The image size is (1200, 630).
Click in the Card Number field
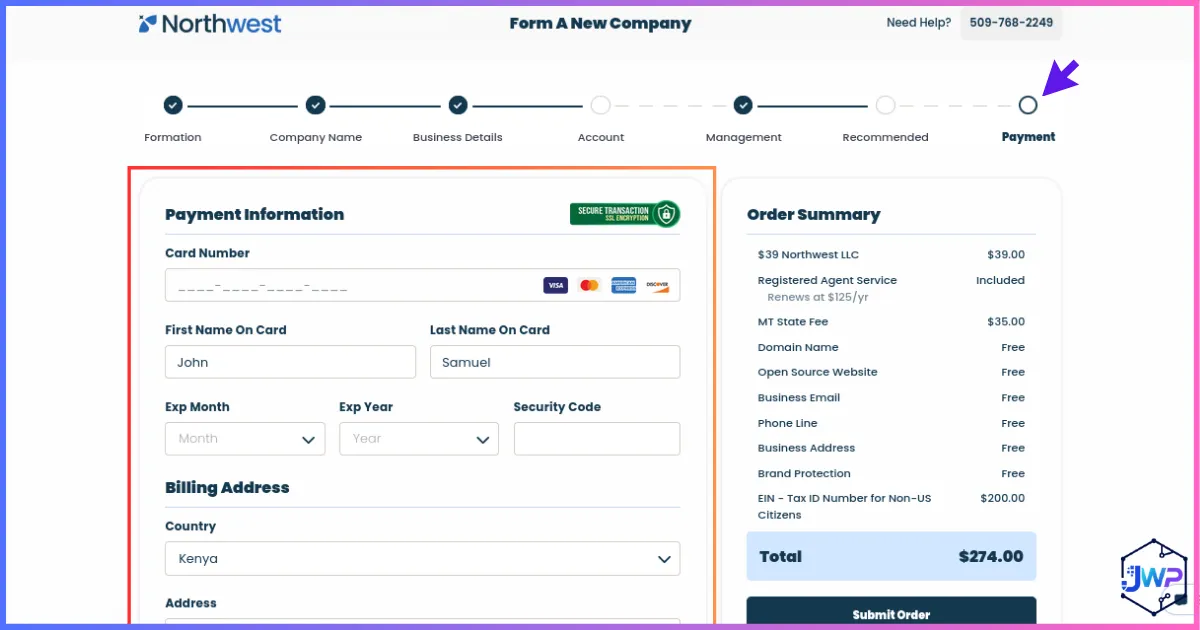point(422,285)
